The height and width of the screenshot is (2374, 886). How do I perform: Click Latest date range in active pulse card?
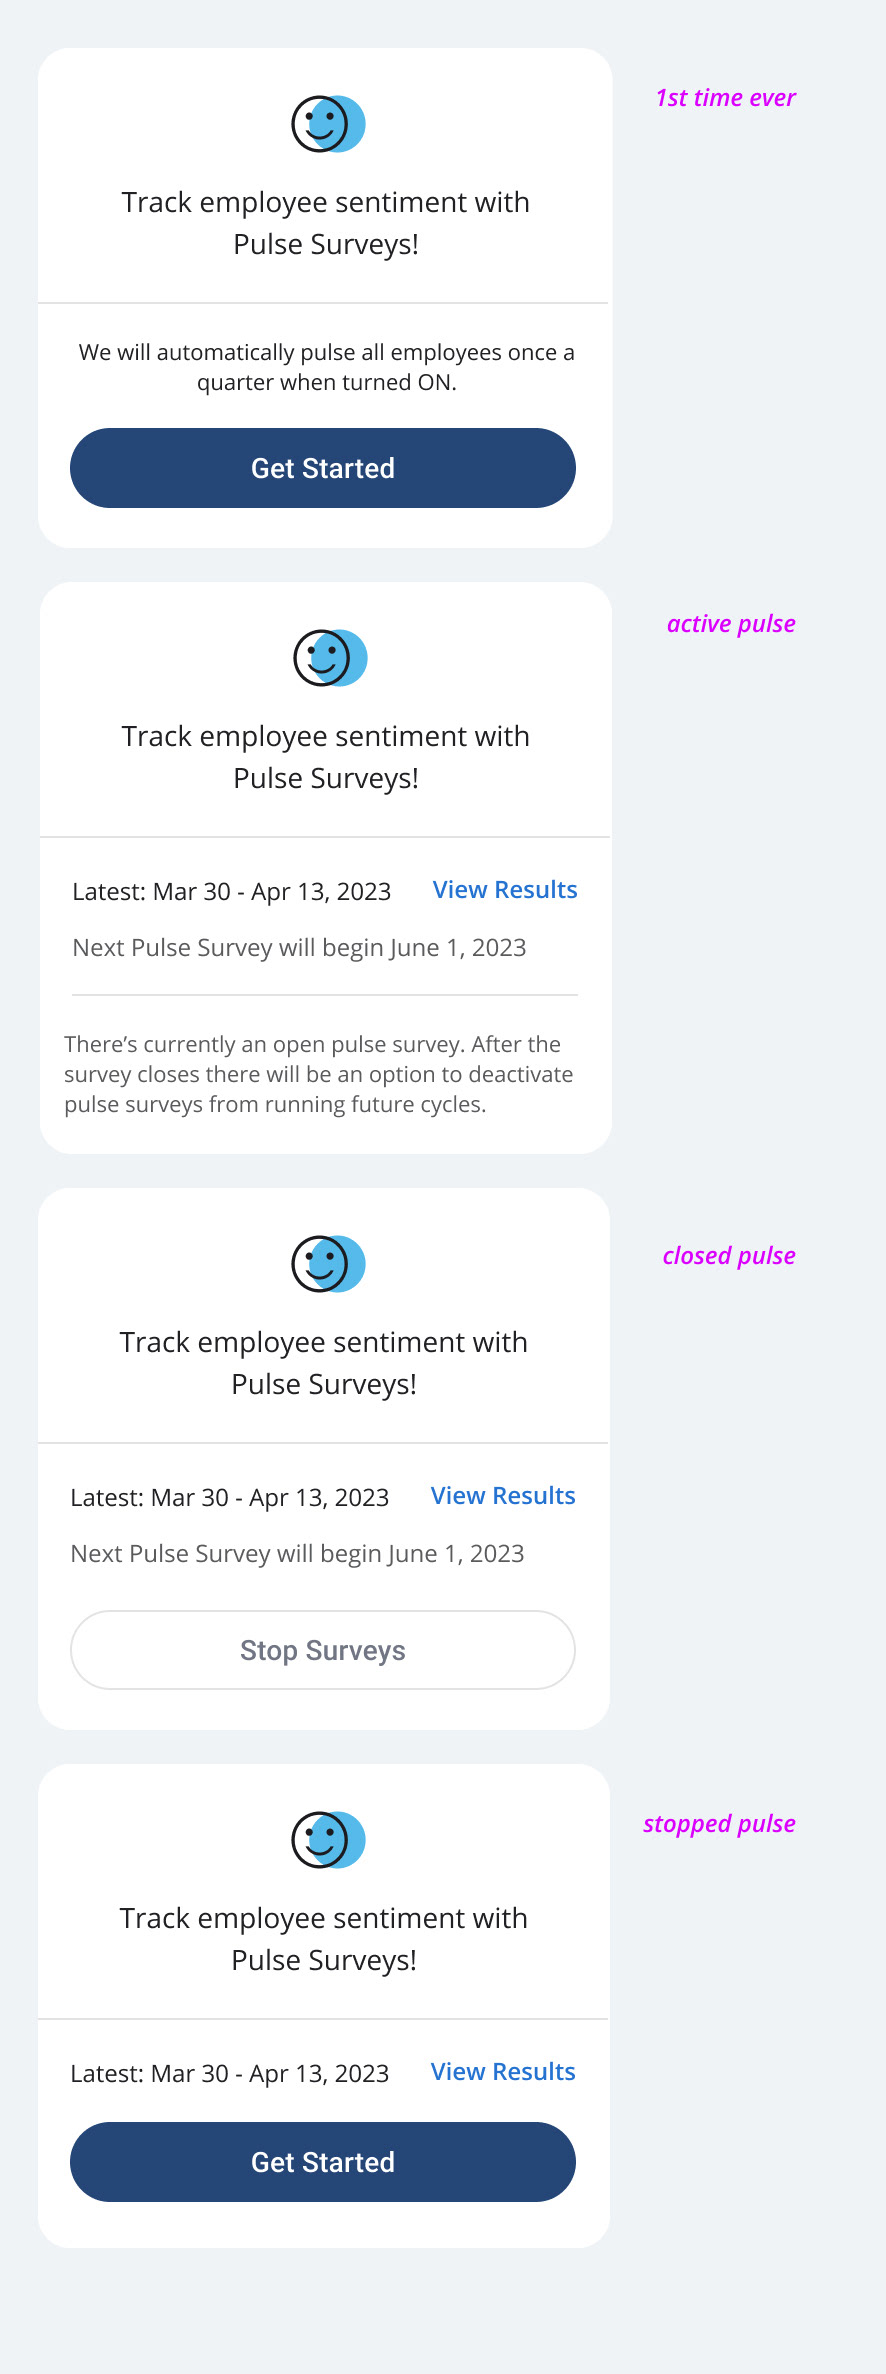[231, 892]
